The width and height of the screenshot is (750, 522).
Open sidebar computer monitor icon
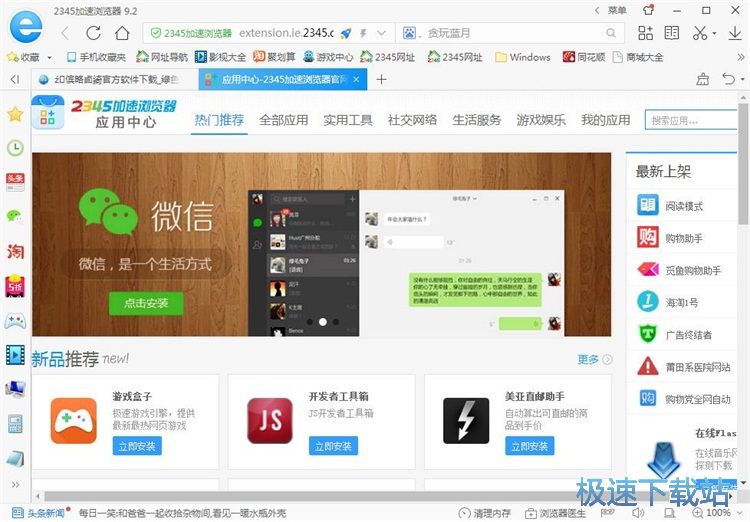pyautogui.click(x=15, y=389)
